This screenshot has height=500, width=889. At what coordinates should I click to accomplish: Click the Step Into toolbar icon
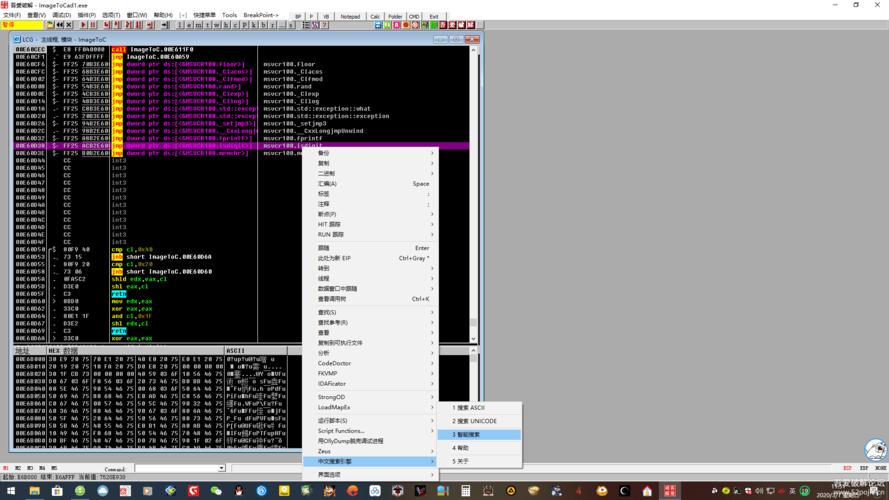[x=107, y=25]
